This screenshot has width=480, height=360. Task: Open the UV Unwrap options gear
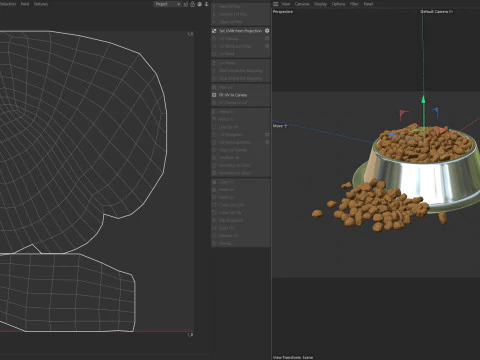(267, 38)
